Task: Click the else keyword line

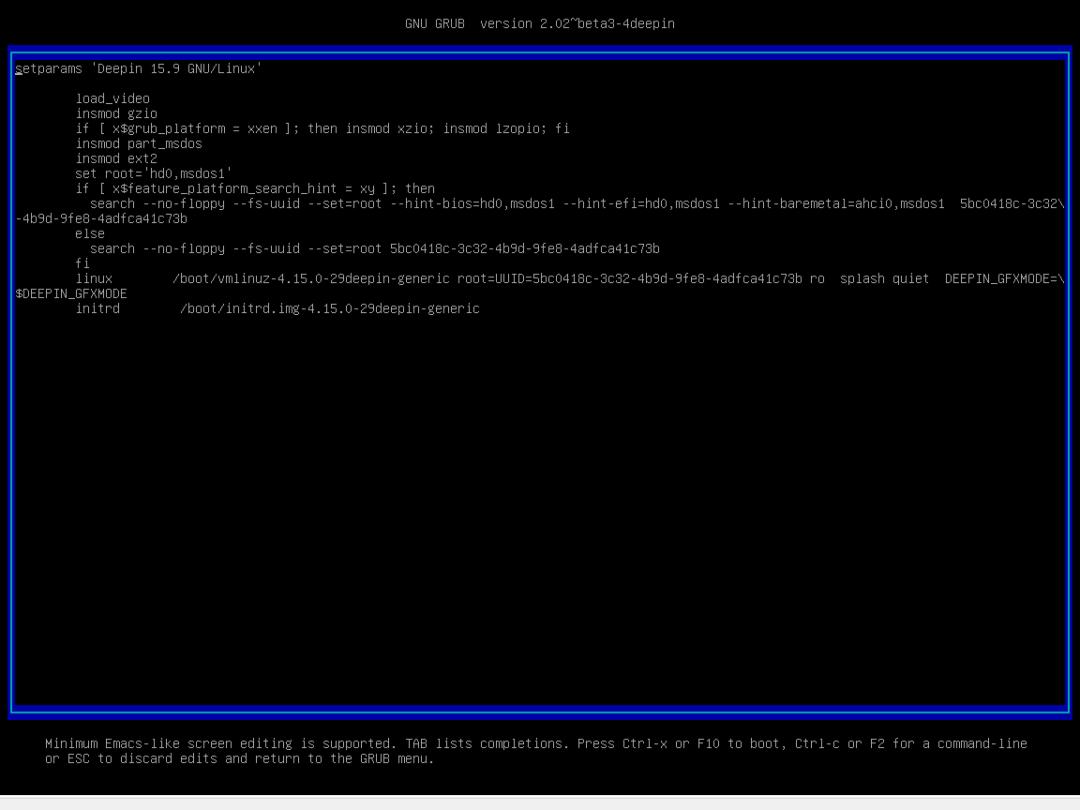Action: [x=90, y=234]
